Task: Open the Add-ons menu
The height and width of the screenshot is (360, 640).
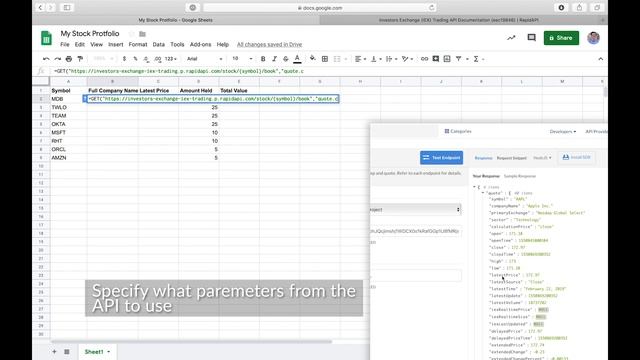Action: point(200,44)
